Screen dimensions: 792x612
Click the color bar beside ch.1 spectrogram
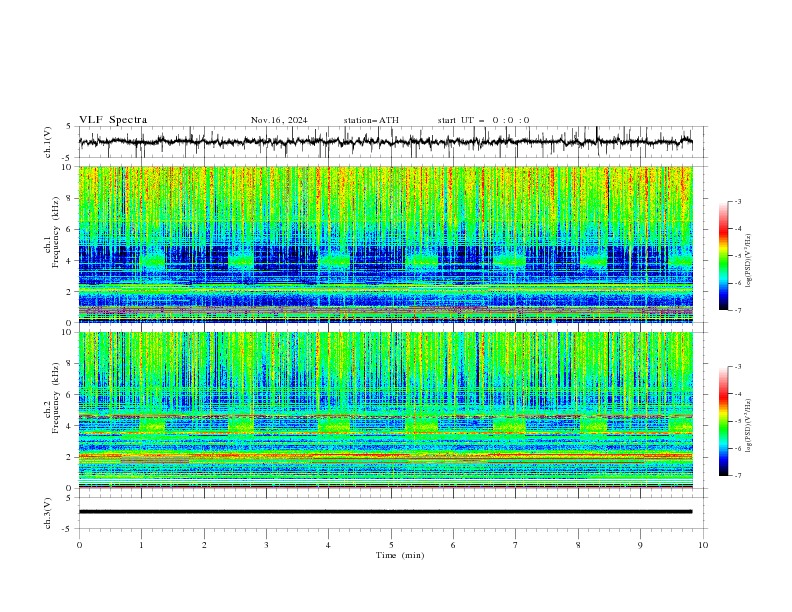point(723,256)
